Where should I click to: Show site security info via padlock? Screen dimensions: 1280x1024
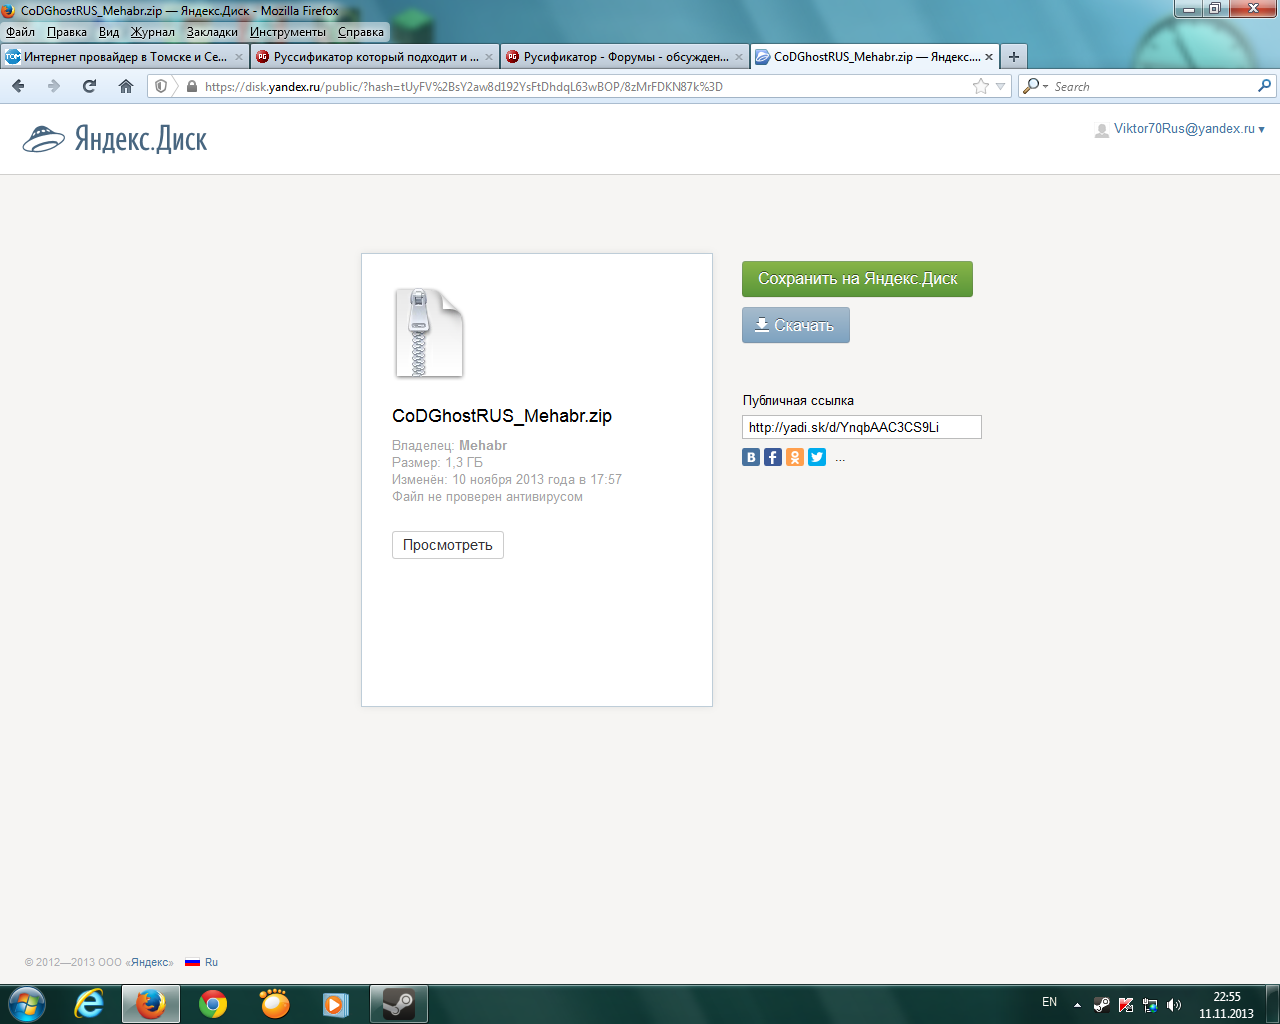[192, 86]
